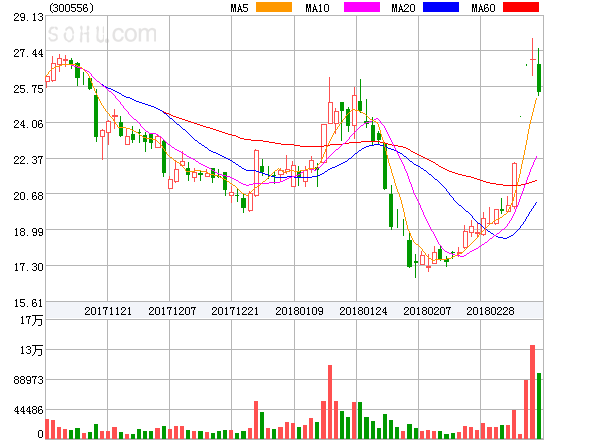The height and width of the screenshot is (440, 600).
Task: Click the 20180109 date label
Action: point(299,311)
